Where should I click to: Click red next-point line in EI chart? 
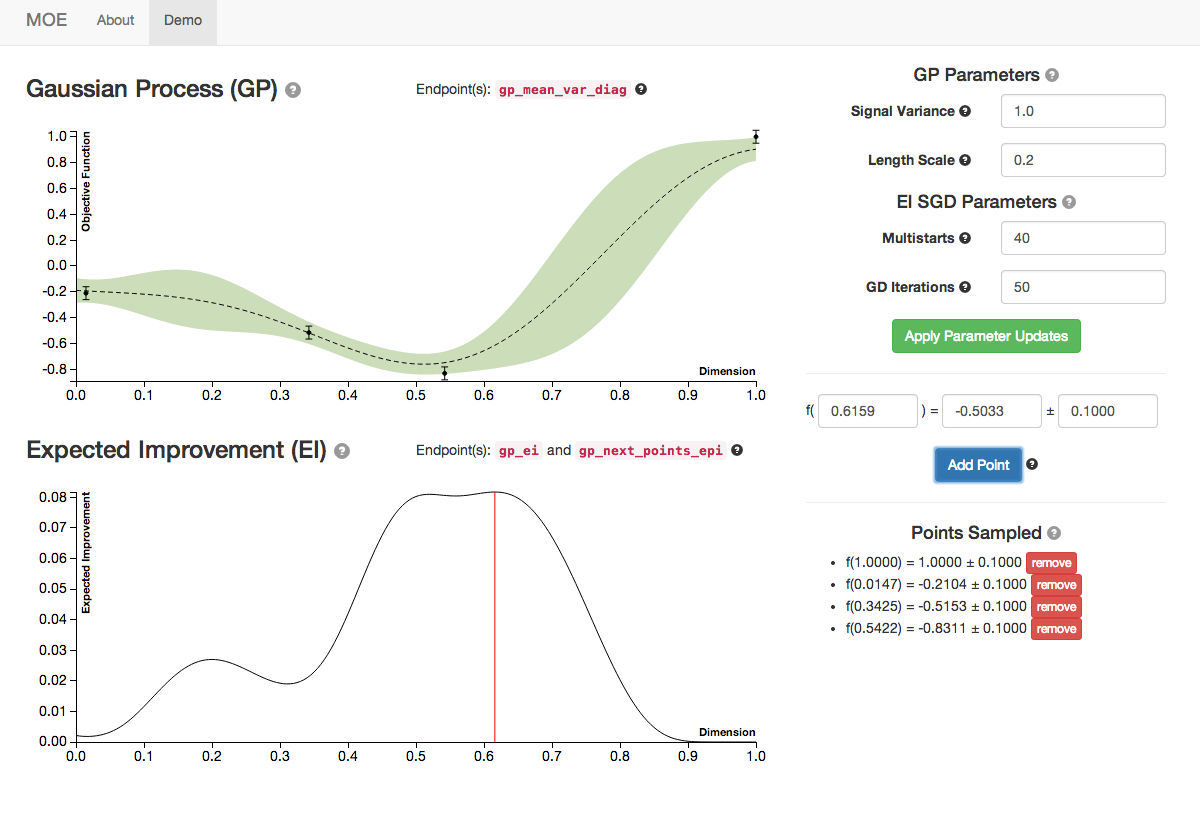click(x=495, y=616)
